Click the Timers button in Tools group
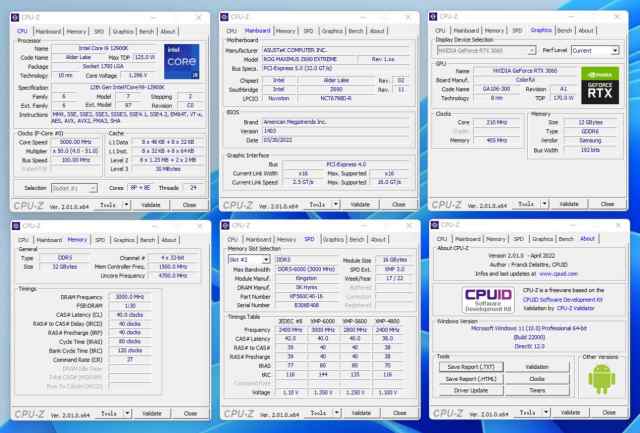 coord(537,391)
